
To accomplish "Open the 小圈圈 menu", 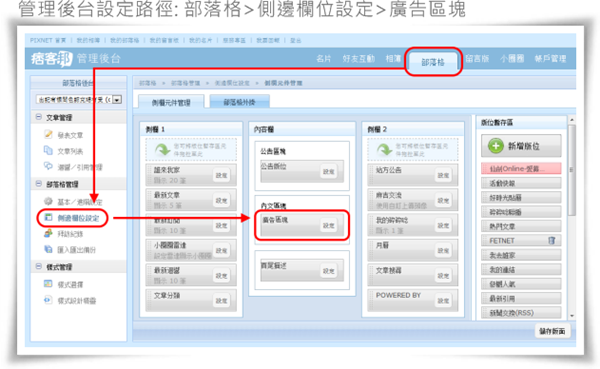I will point(512,59).
